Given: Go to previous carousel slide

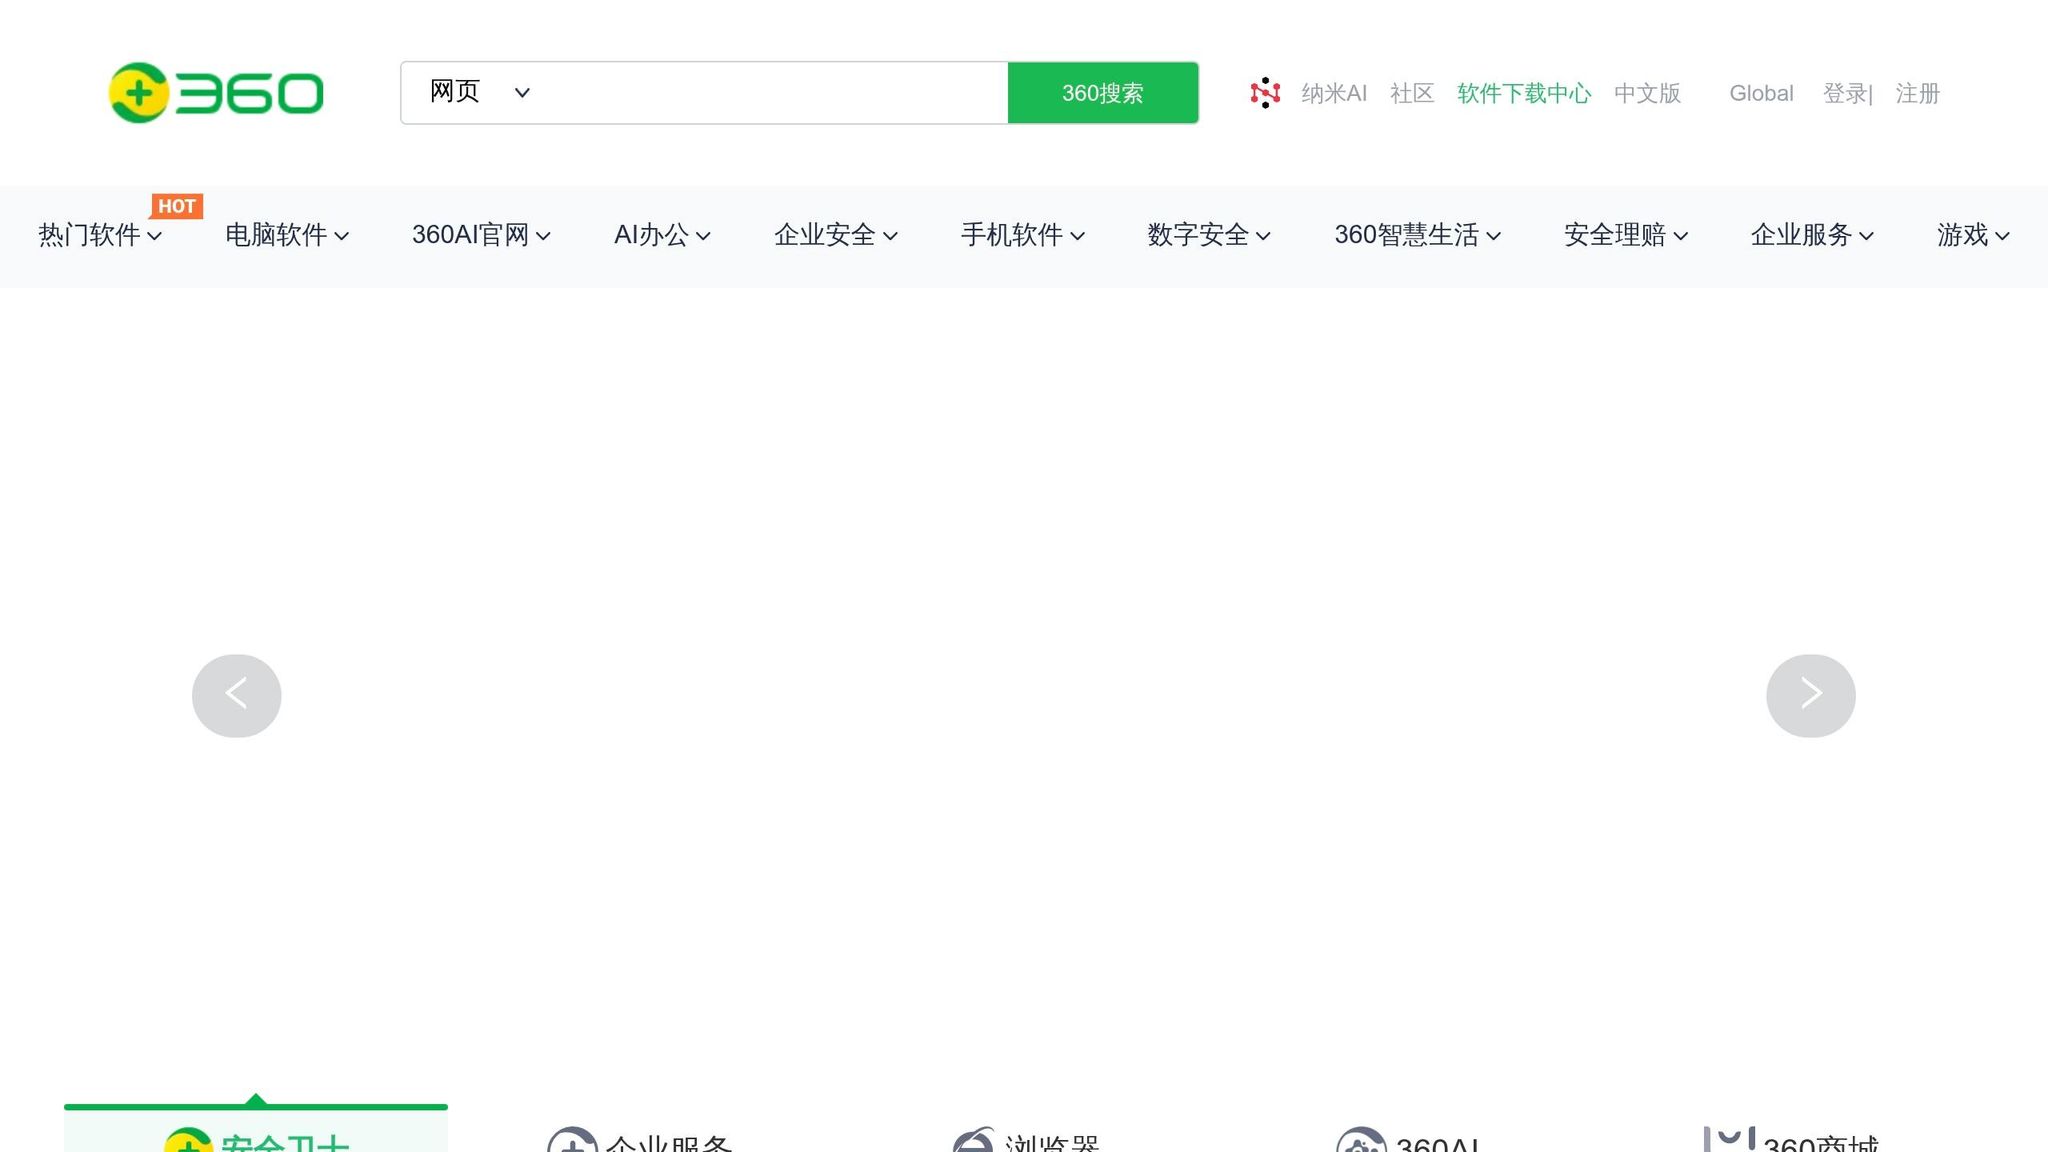Looking at the screenshot, I should pyautogui.click(x=236, y=696).
